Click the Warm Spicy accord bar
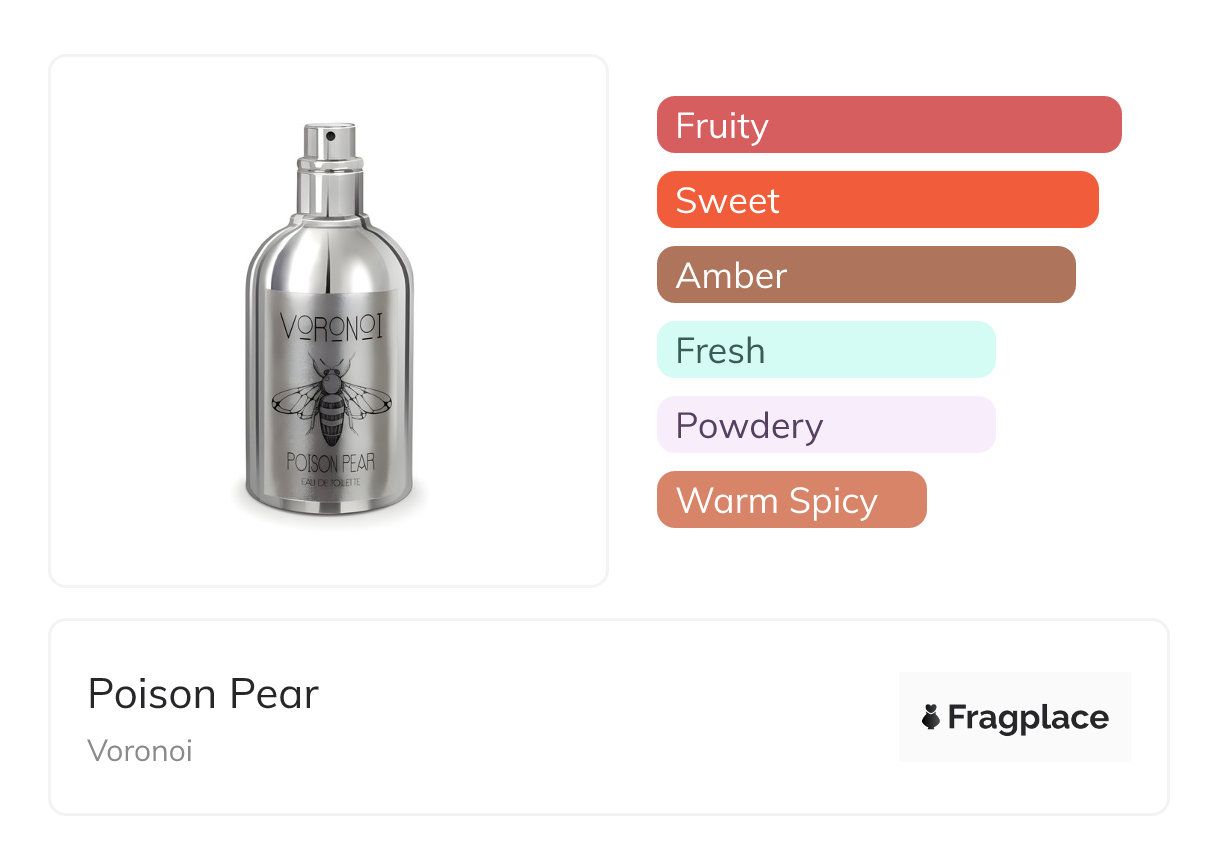Screen dimensions: 1218x864 pyautogui.click(x=791, y=500)
